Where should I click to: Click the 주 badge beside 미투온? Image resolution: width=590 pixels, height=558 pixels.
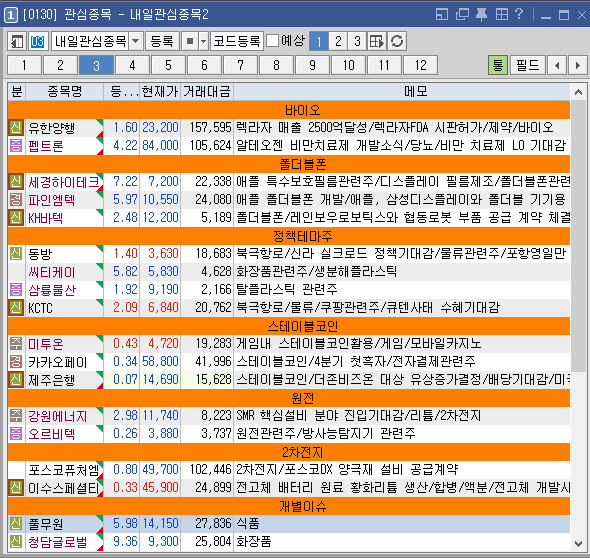coord(16,344)
